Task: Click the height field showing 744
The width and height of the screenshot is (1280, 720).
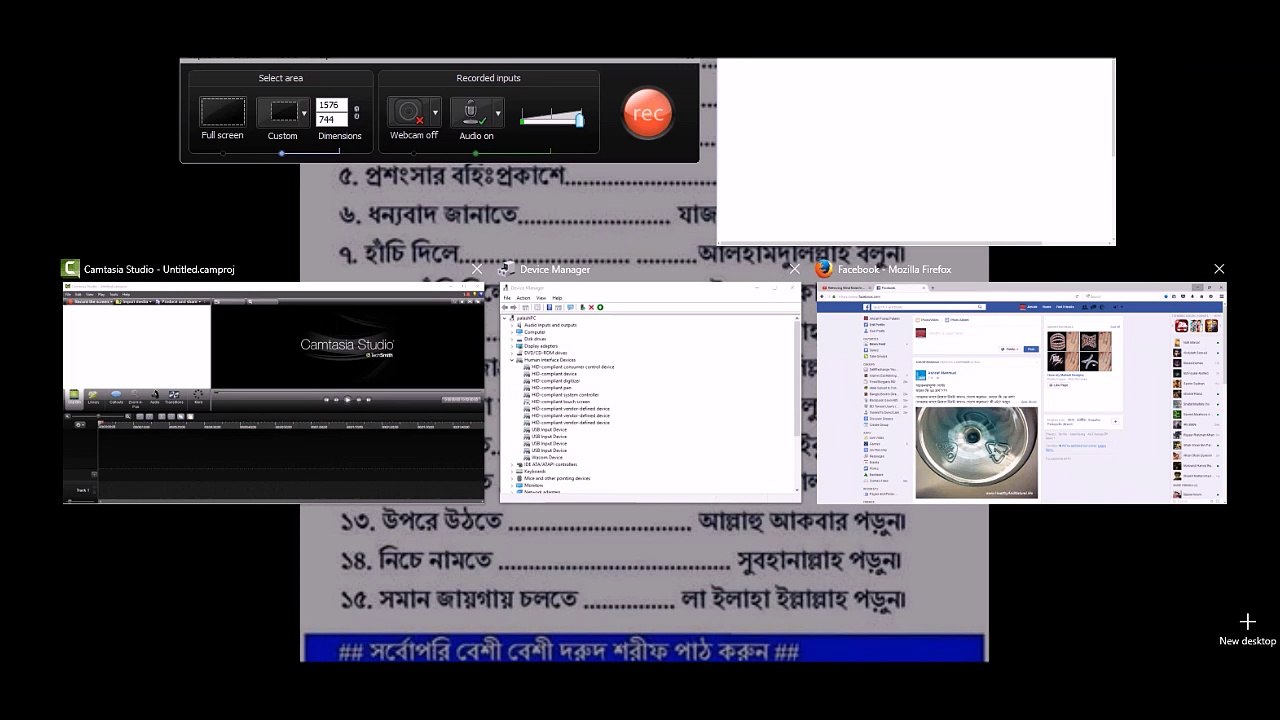Action: (x=330, y=120)
